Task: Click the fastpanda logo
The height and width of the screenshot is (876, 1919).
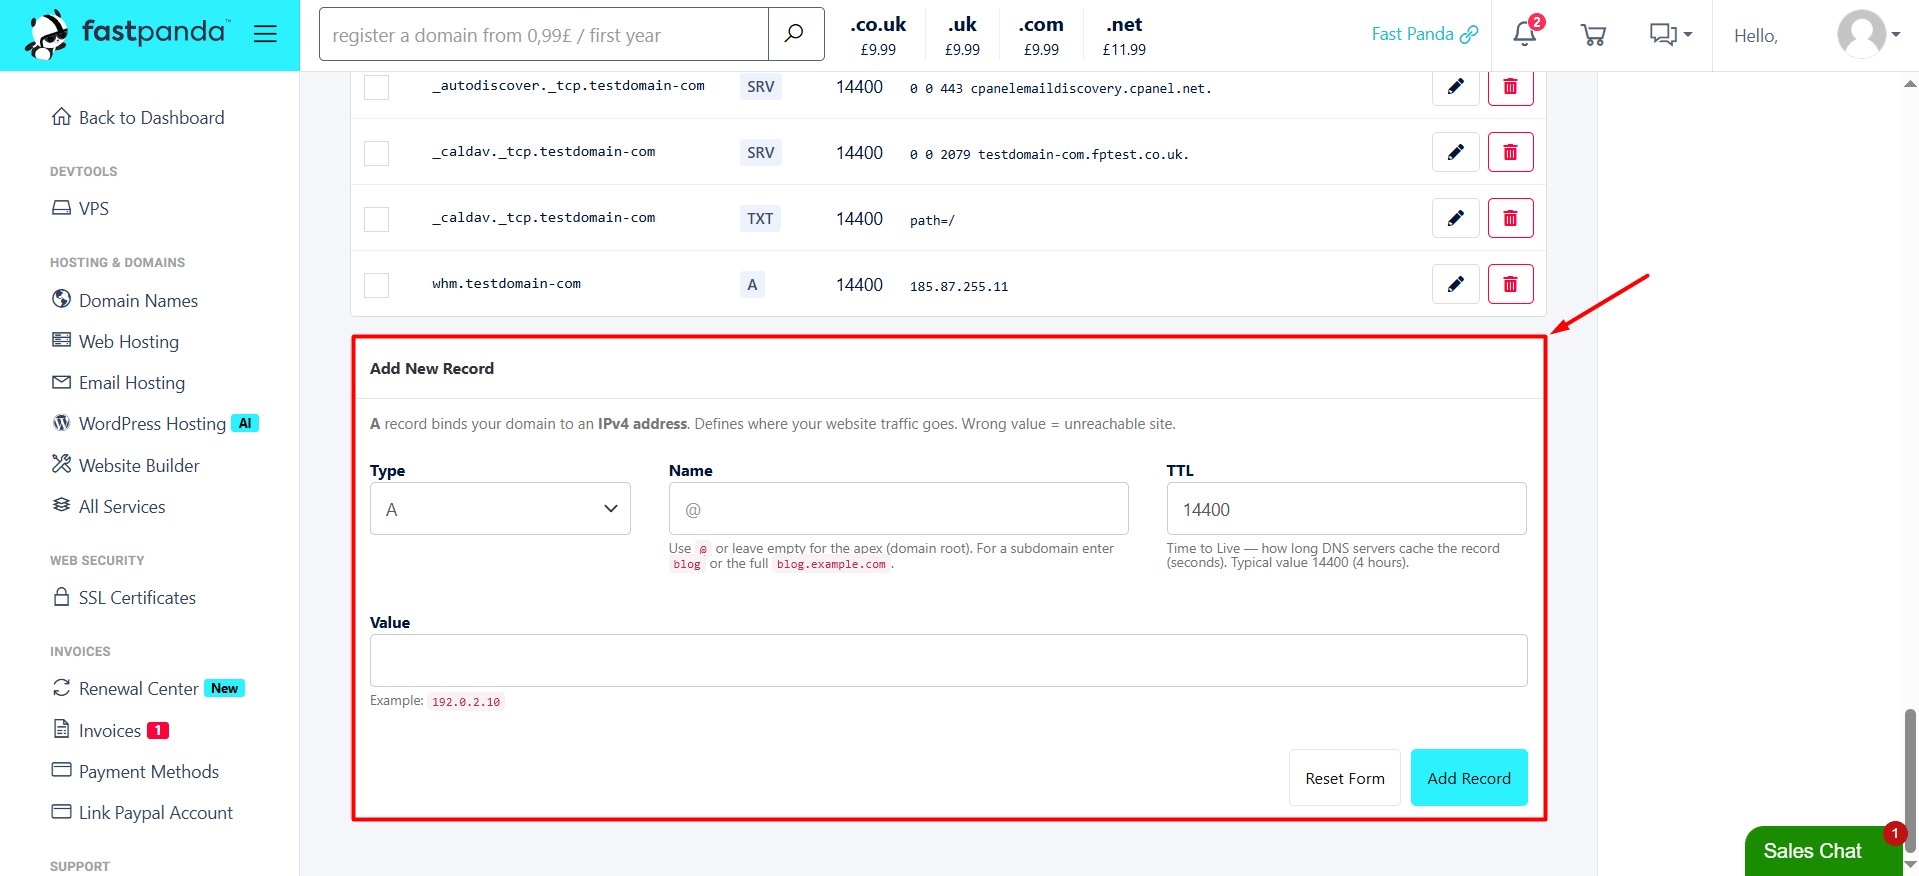Action: point(128,34)
